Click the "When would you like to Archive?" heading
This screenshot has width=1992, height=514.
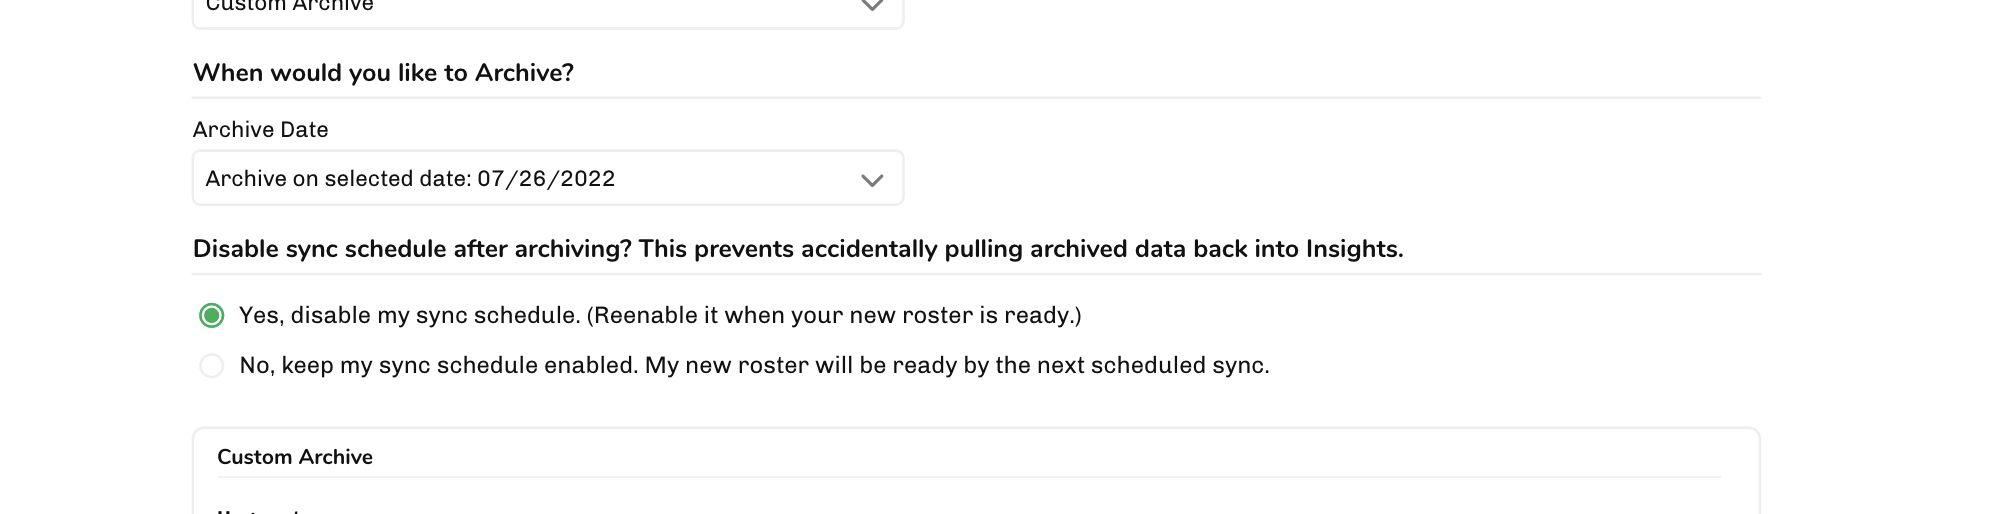383,73
